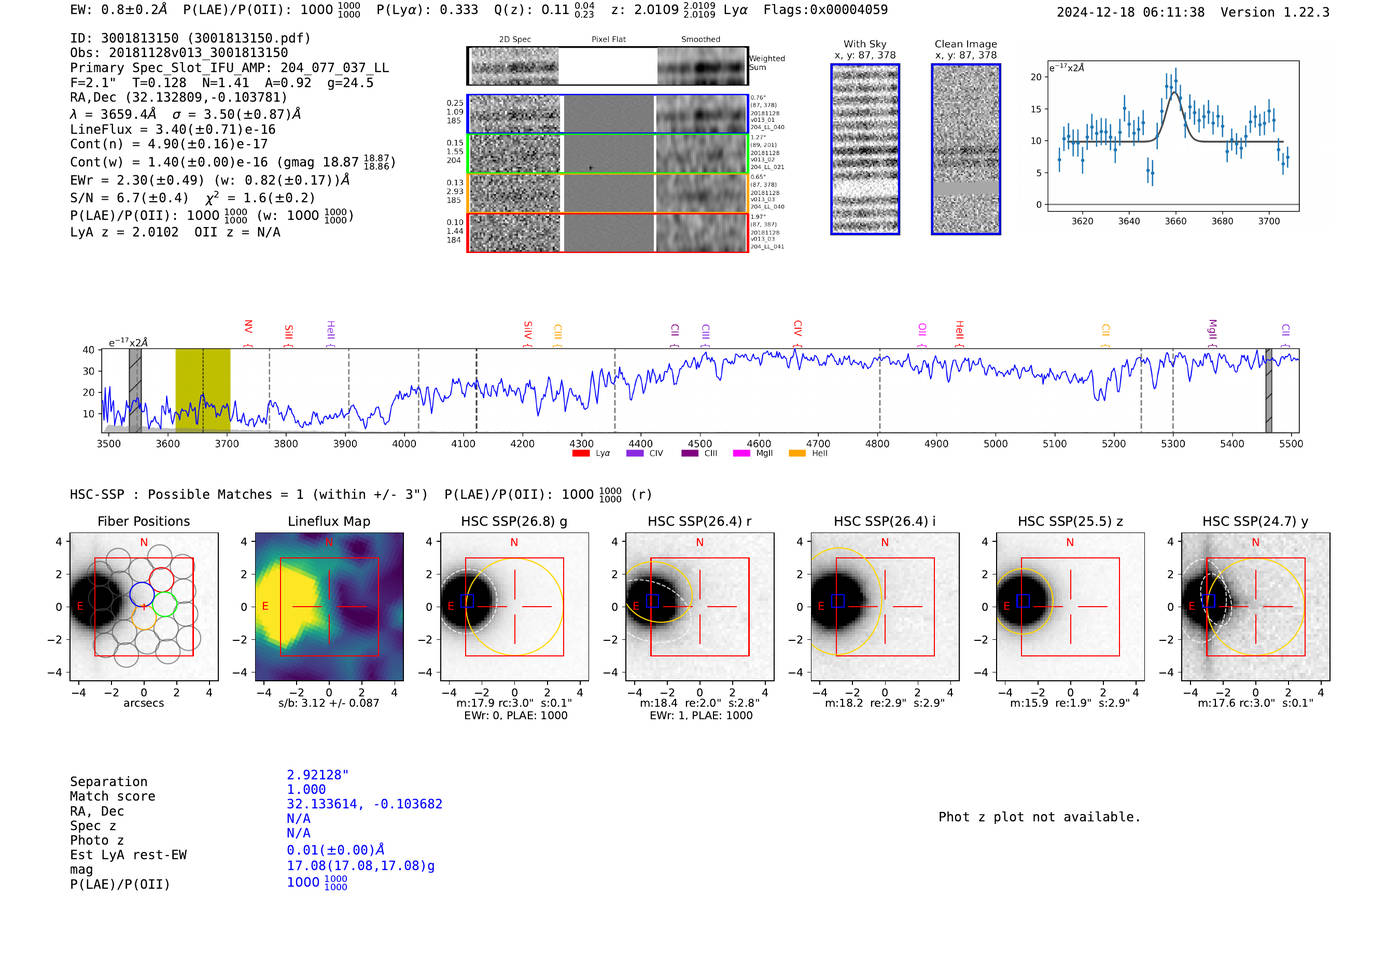
Task: Click the Weighted Sum 2D spectrum strip
Action: 607,66
